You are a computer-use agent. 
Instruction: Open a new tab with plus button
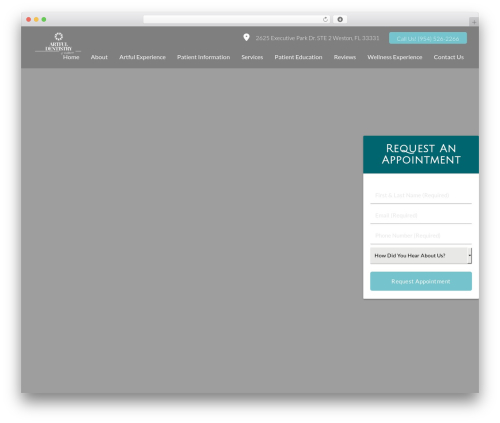[x=474, y=22]
